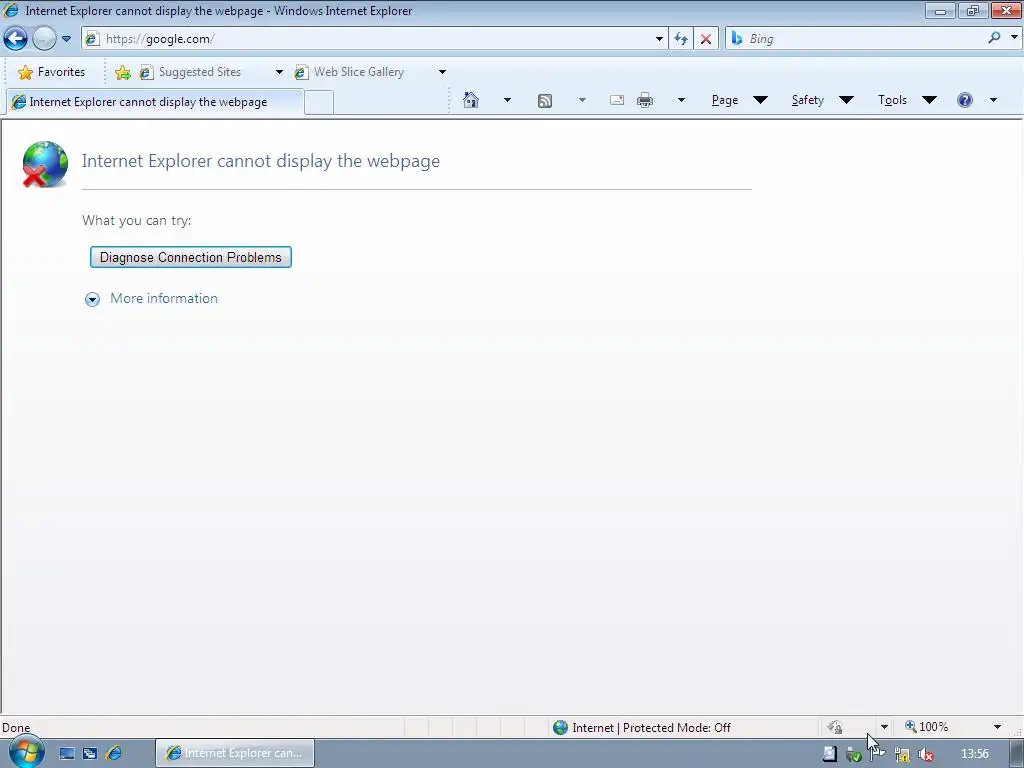This screenshot has width=1024, height=768.
Task: Click the 100% zoom level button
Action: (927, 727)
